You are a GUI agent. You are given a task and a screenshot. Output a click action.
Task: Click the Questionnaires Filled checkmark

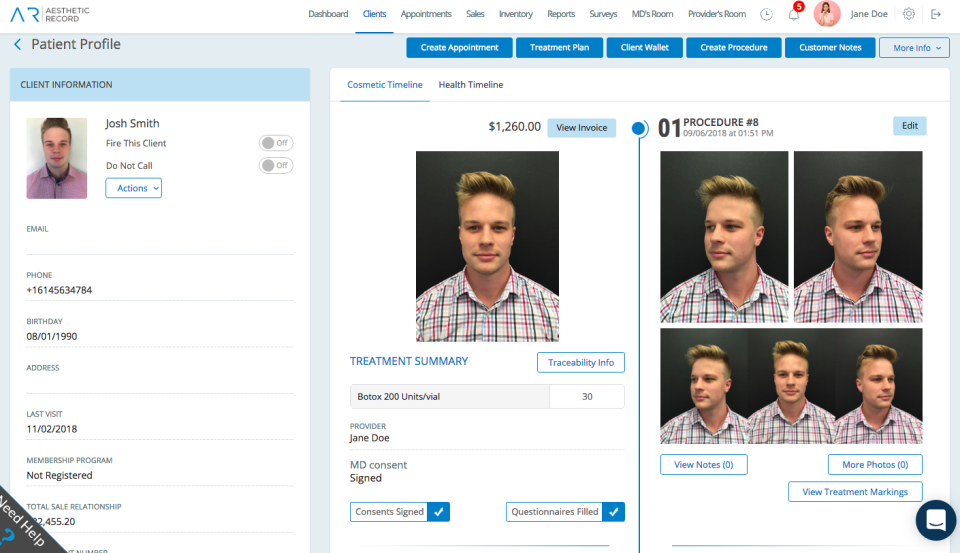pos(613,511)
